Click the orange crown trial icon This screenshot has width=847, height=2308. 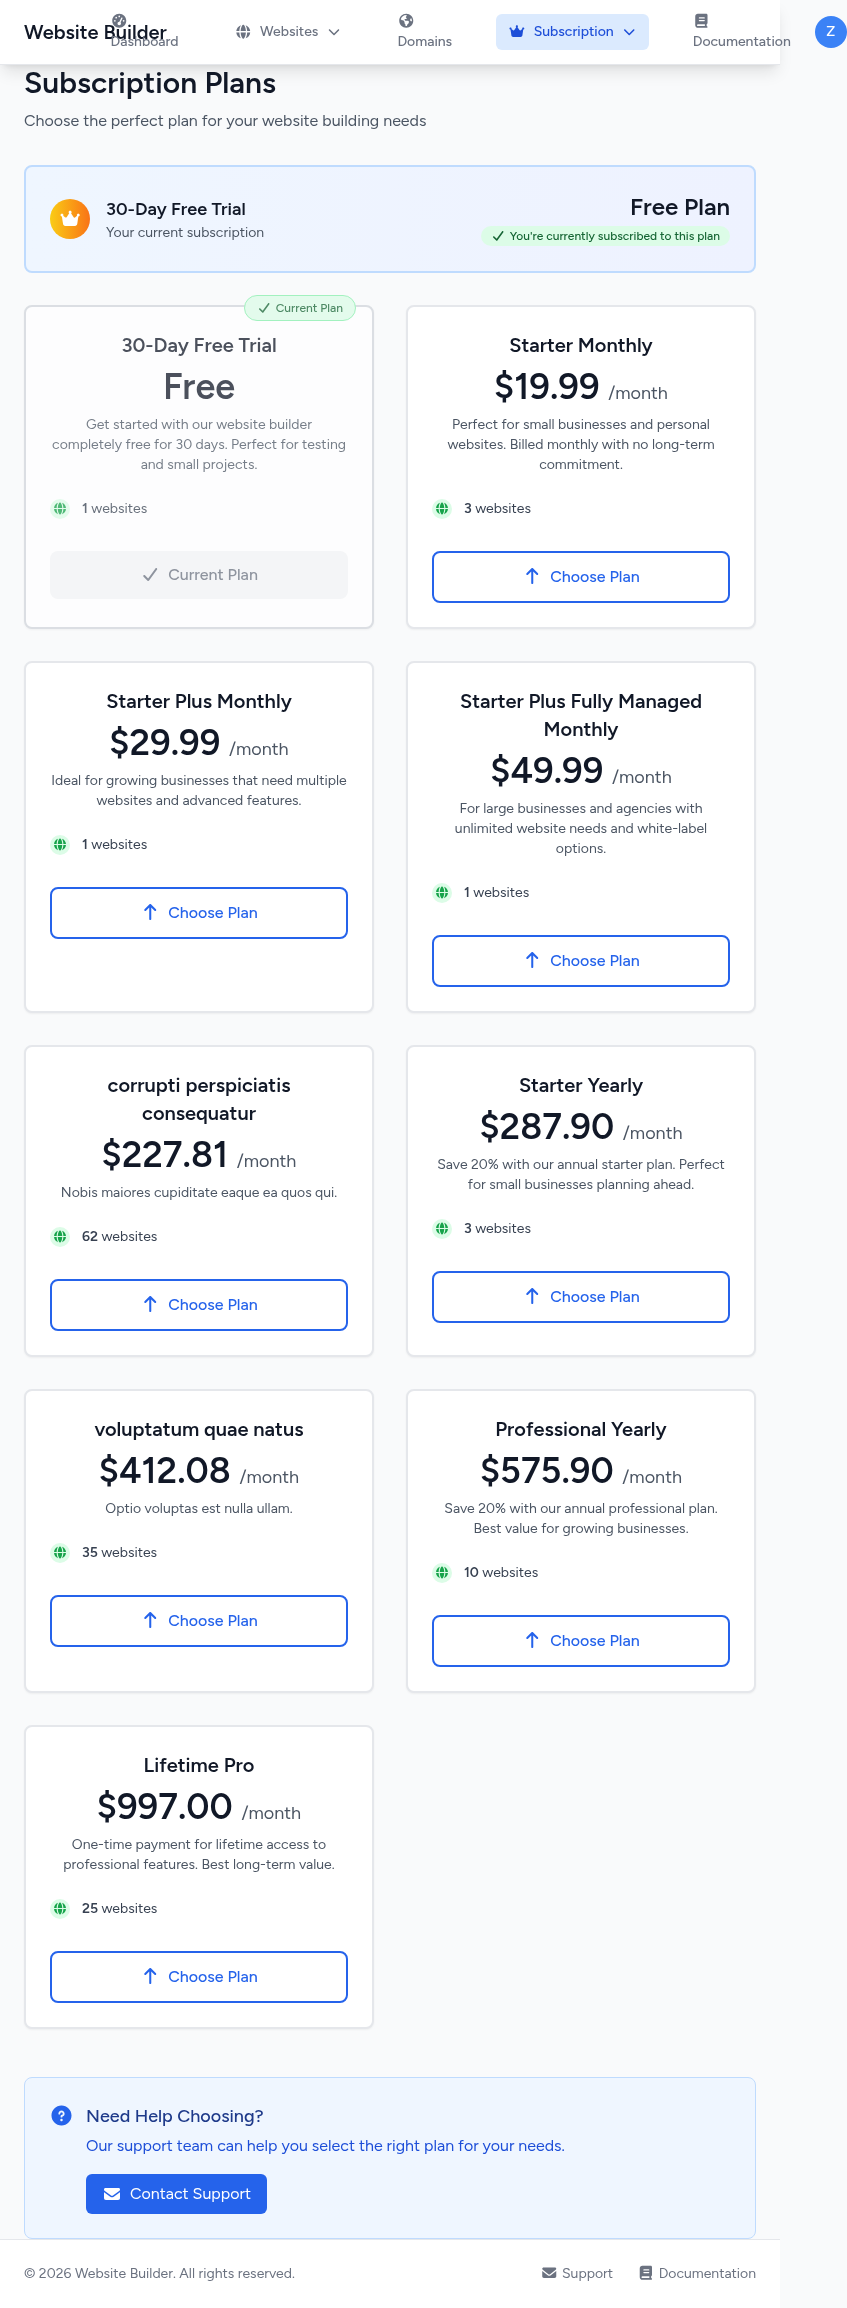(x=70, y=219)
